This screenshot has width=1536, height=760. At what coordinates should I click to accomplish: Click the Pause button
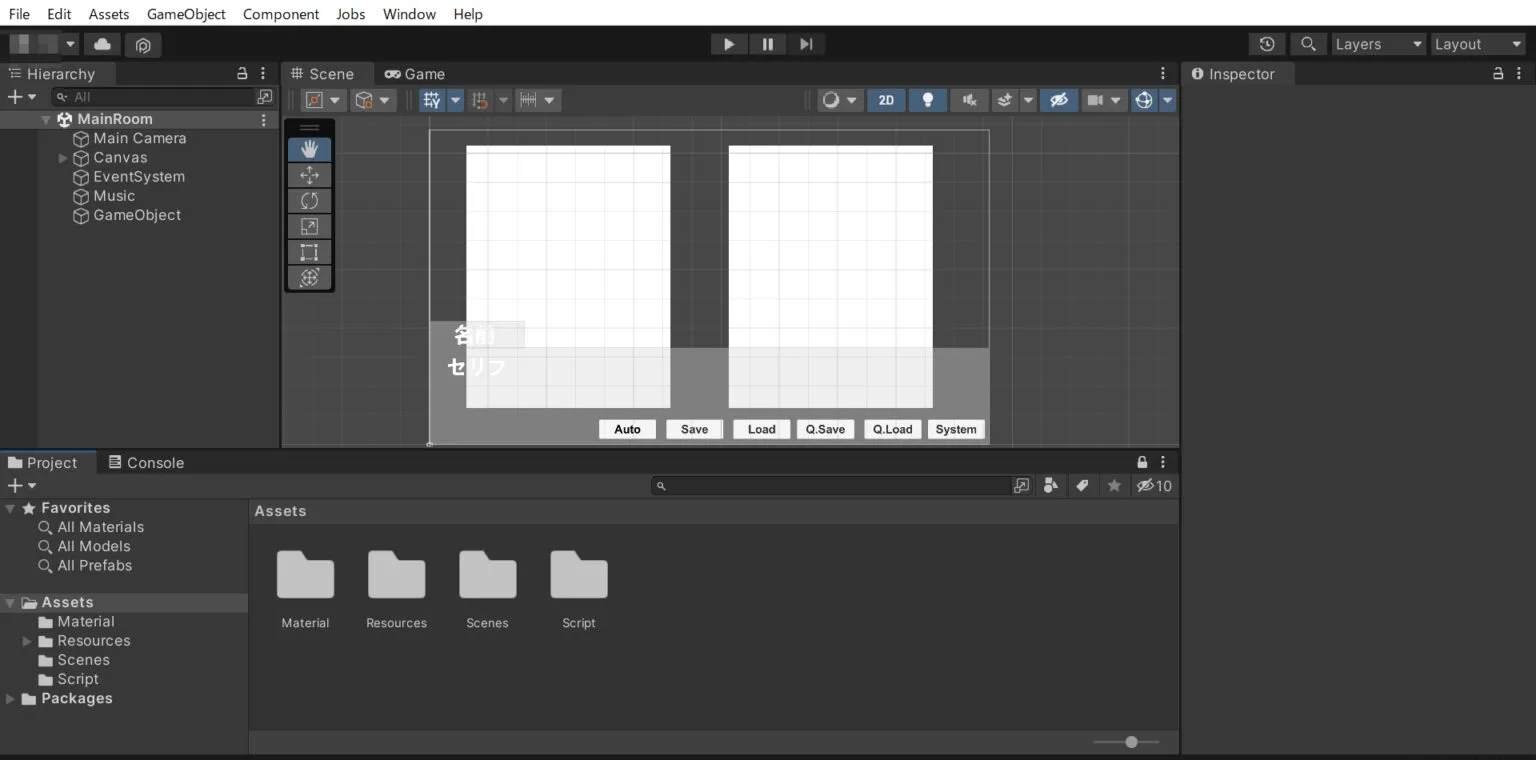point(768,44)
